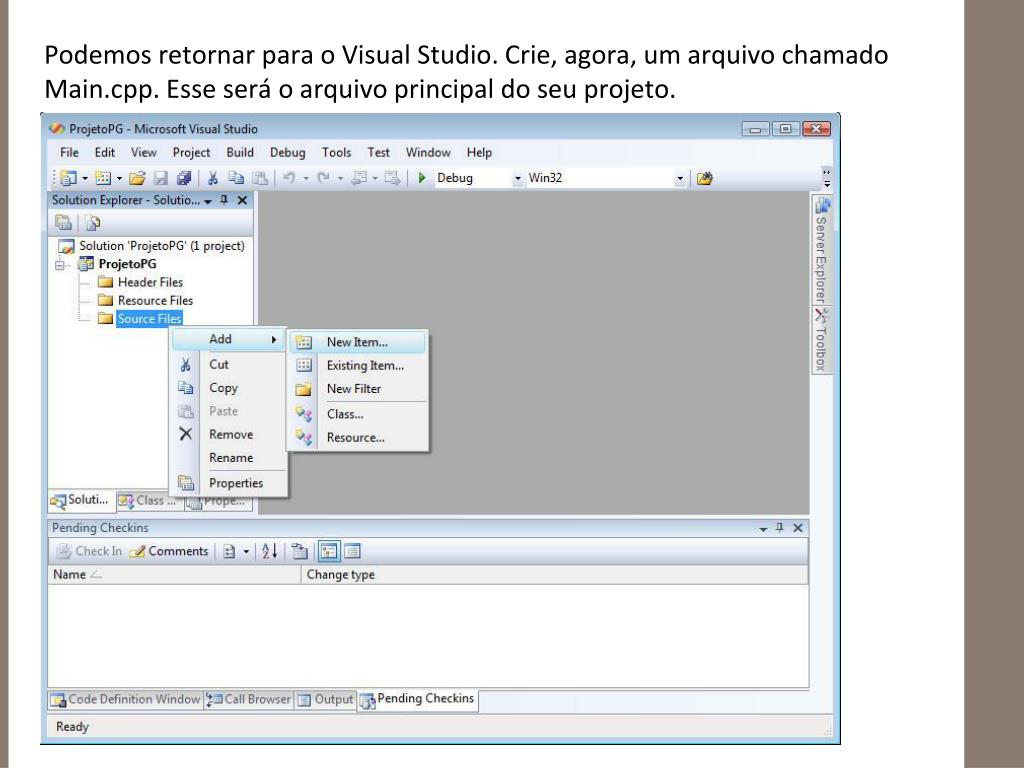Click the Navigate Backward toolbar icon
Screen dimensions: 1024x768
[x=359, y=178]
